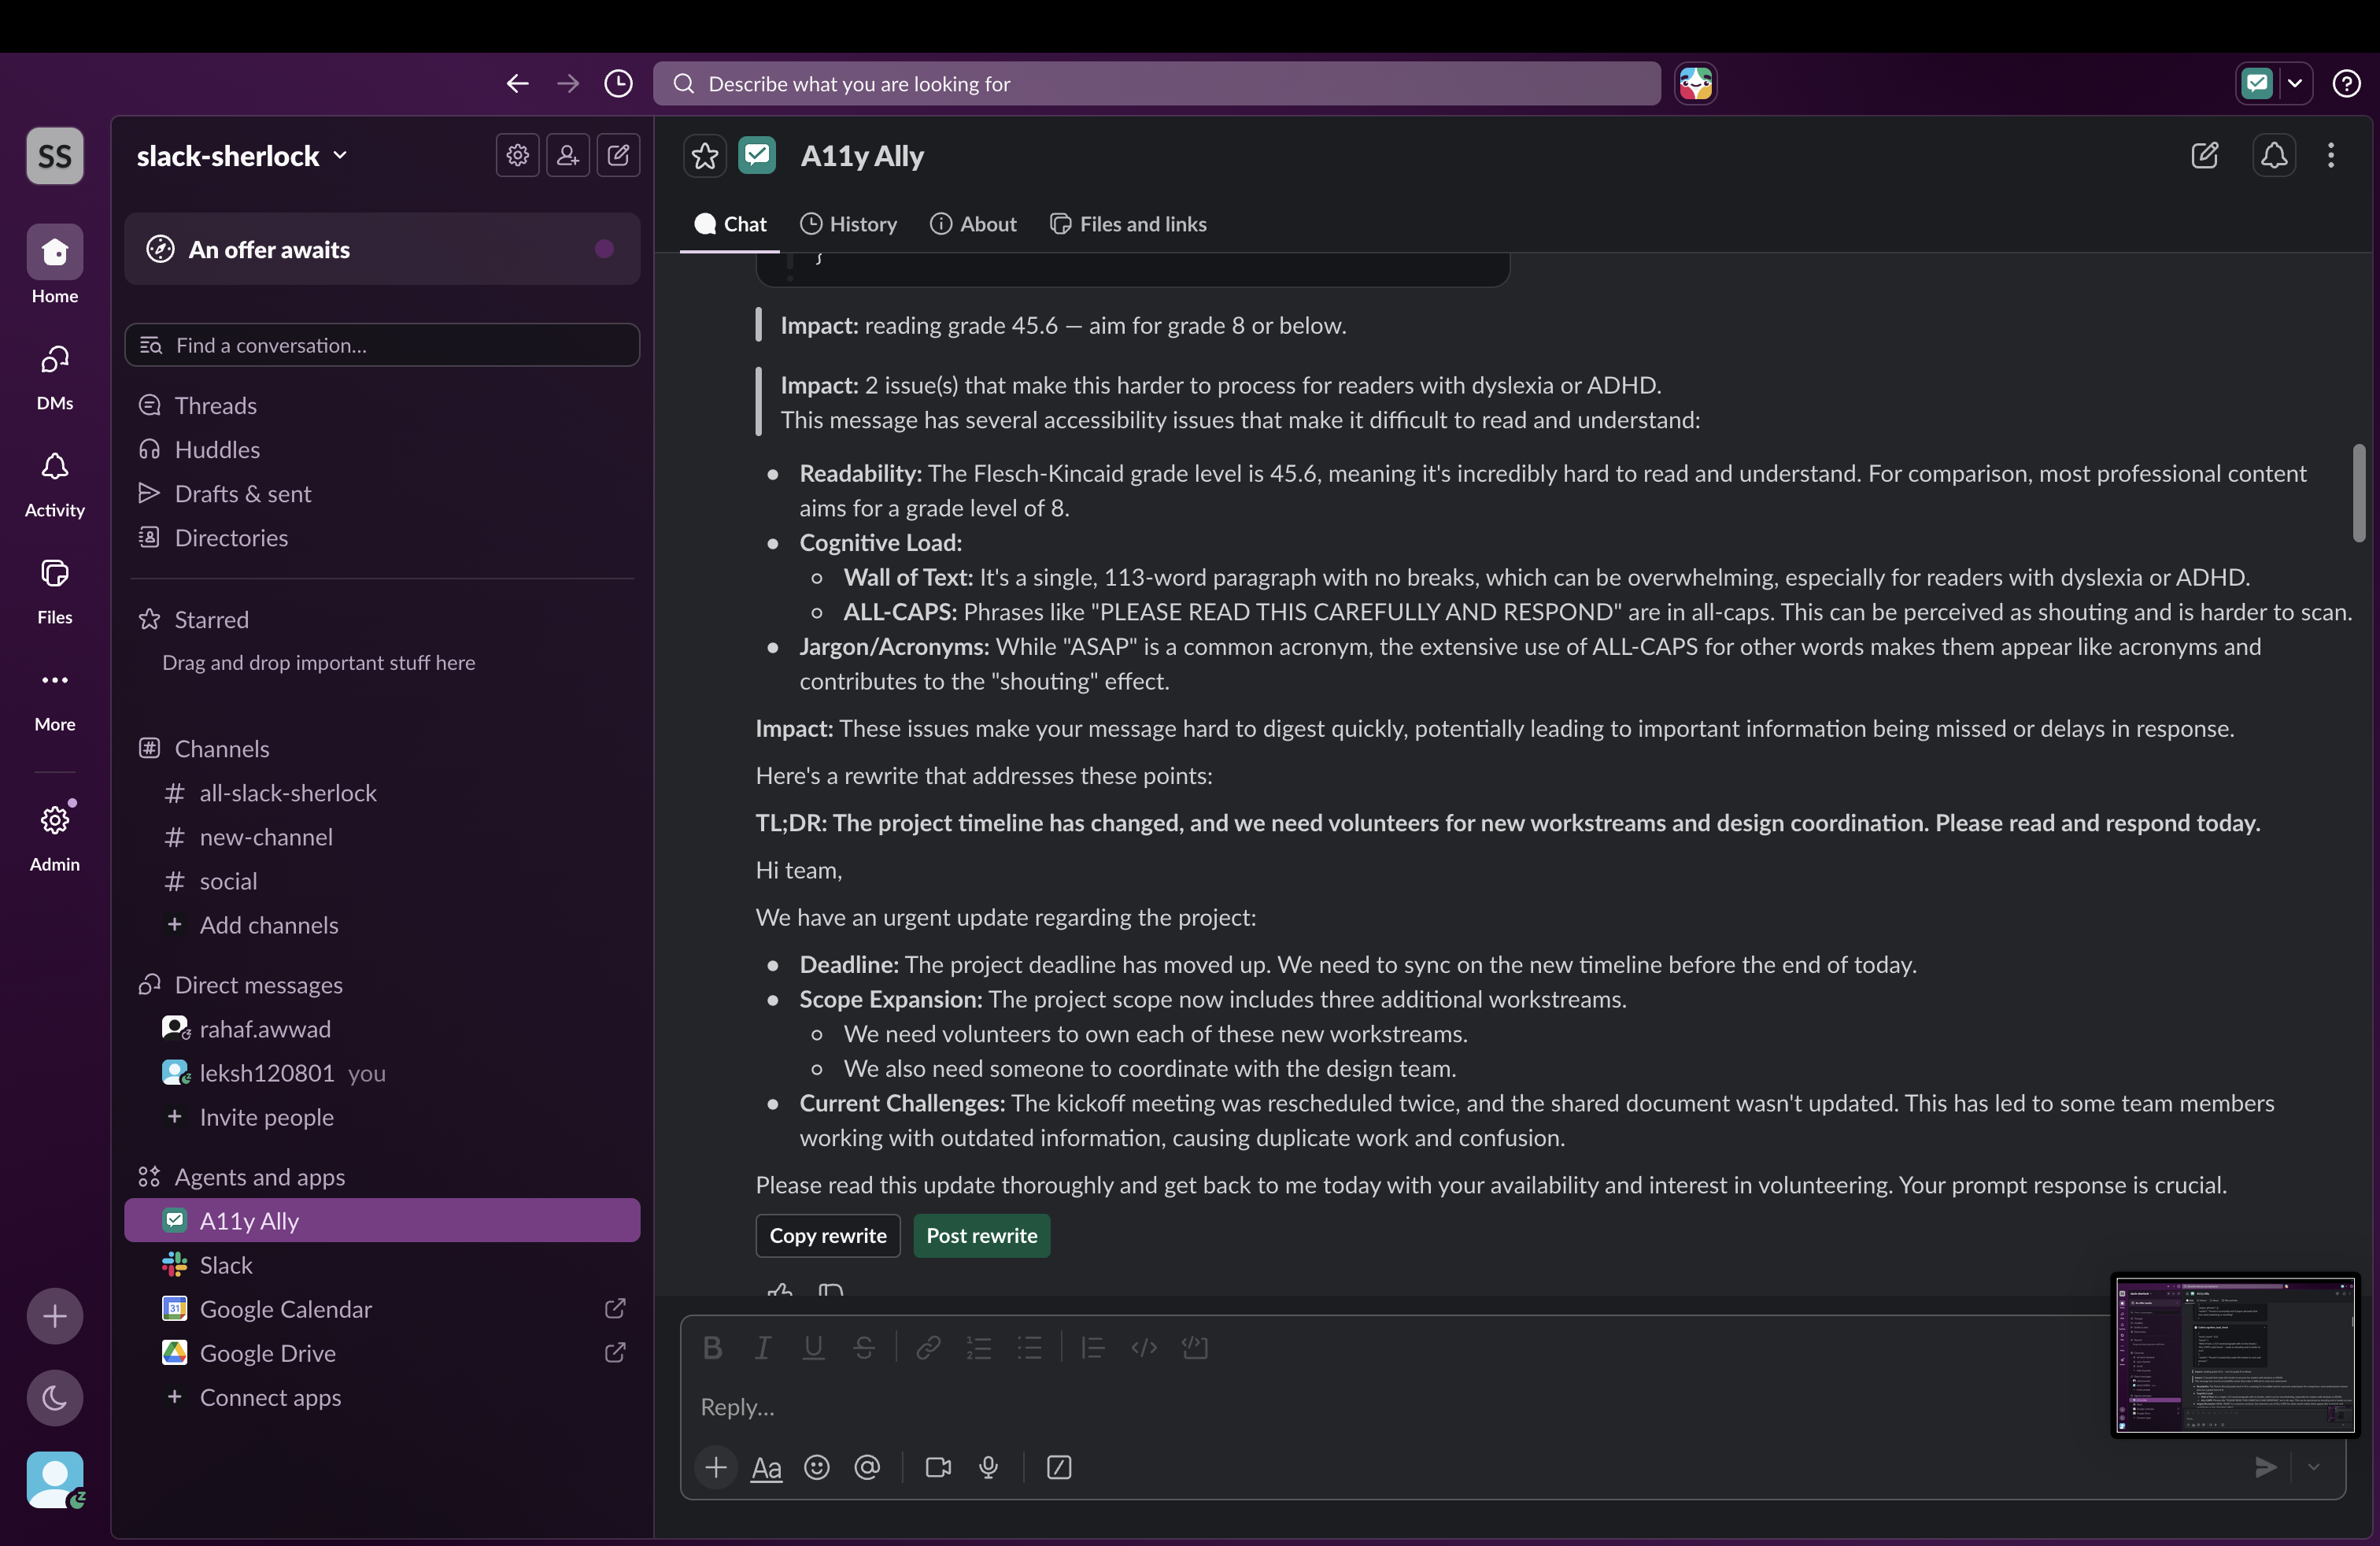Open Huddles in the sidebar
2380x1546 pixels.
coord(382,450)
